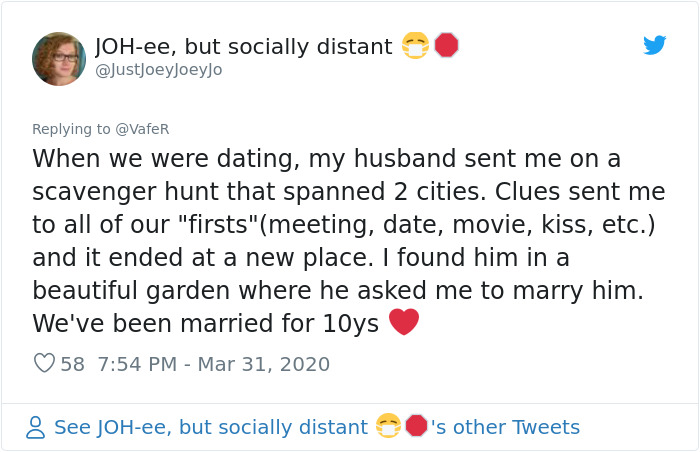Image resolution: width=700 pixels, height=452 pixels.
Task: Open the @JustJoeyJoeyJo handle
Action: tap(158, 70)
